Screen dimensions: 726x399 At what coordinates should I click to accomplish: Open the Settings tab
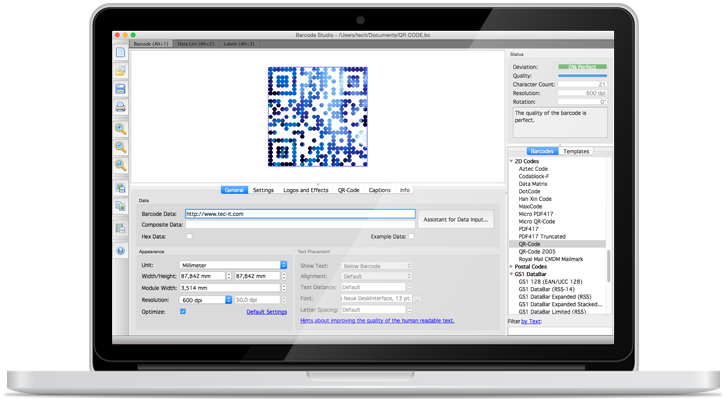tap(263, 190)
